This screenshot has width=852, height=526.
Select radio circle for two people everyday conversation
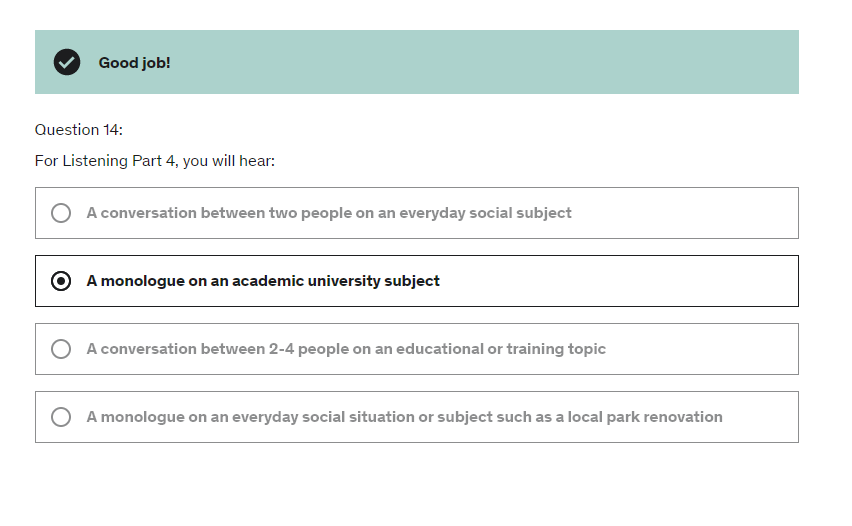point(61,213)
